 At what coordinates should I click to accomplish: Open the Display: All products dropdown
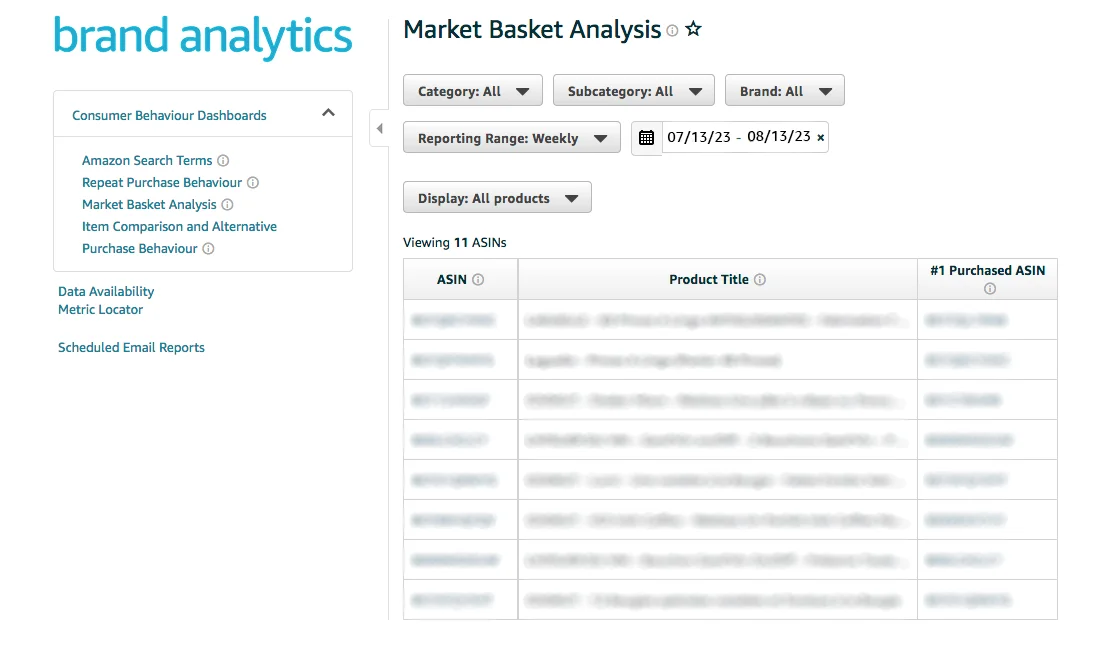497,197
